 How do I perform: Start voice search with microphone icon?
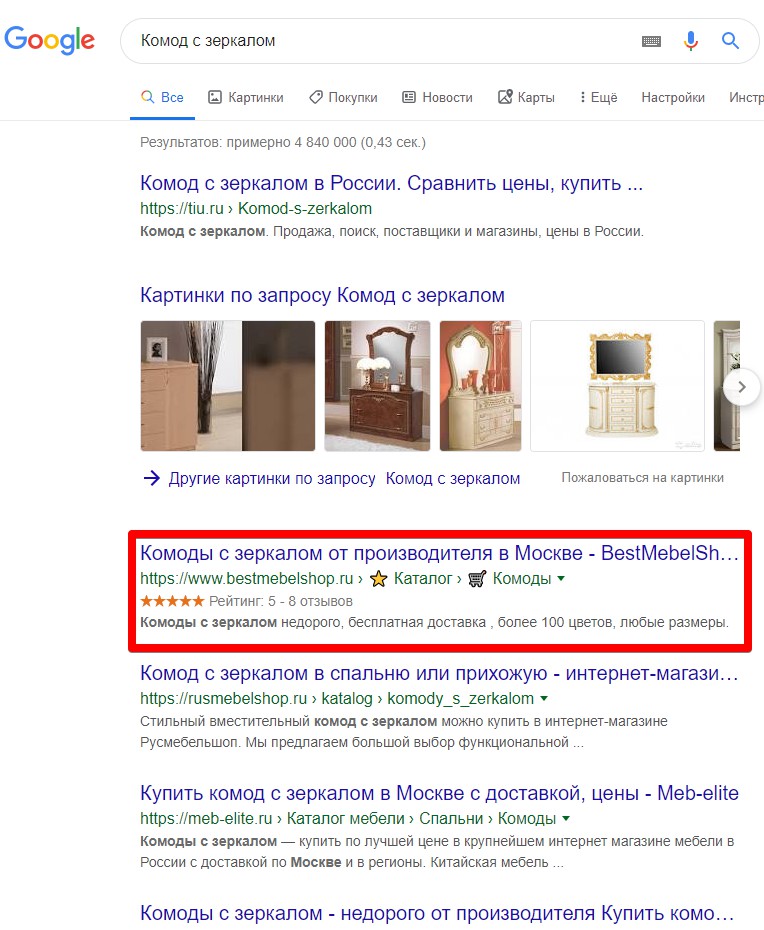pos(690,40)
